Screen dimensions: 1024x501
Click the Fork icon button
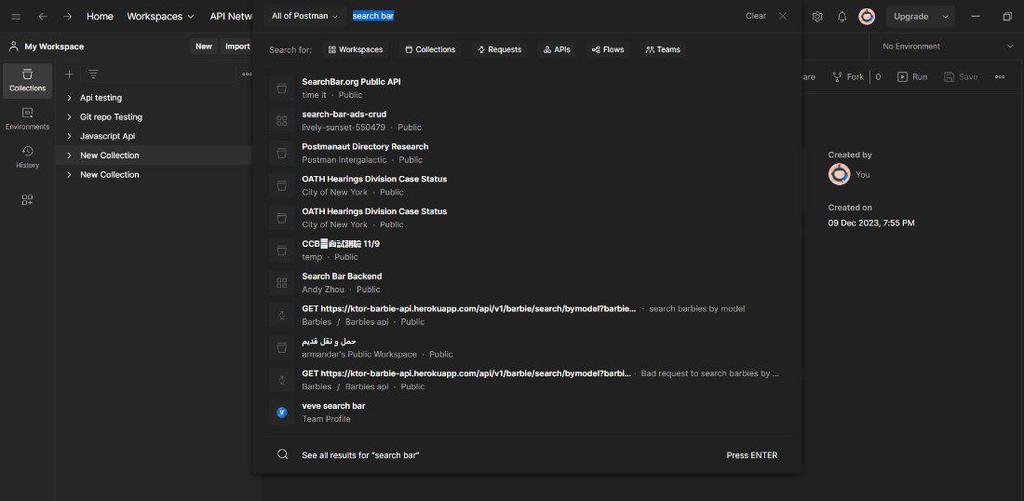[x=848, y=76]
